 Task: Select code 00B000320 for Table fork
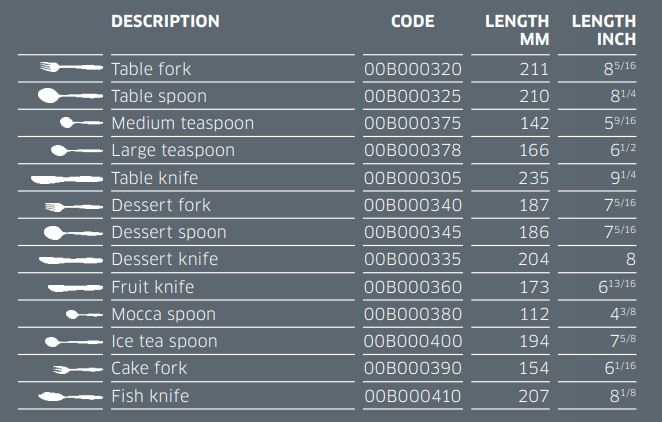tap(413, 69)
